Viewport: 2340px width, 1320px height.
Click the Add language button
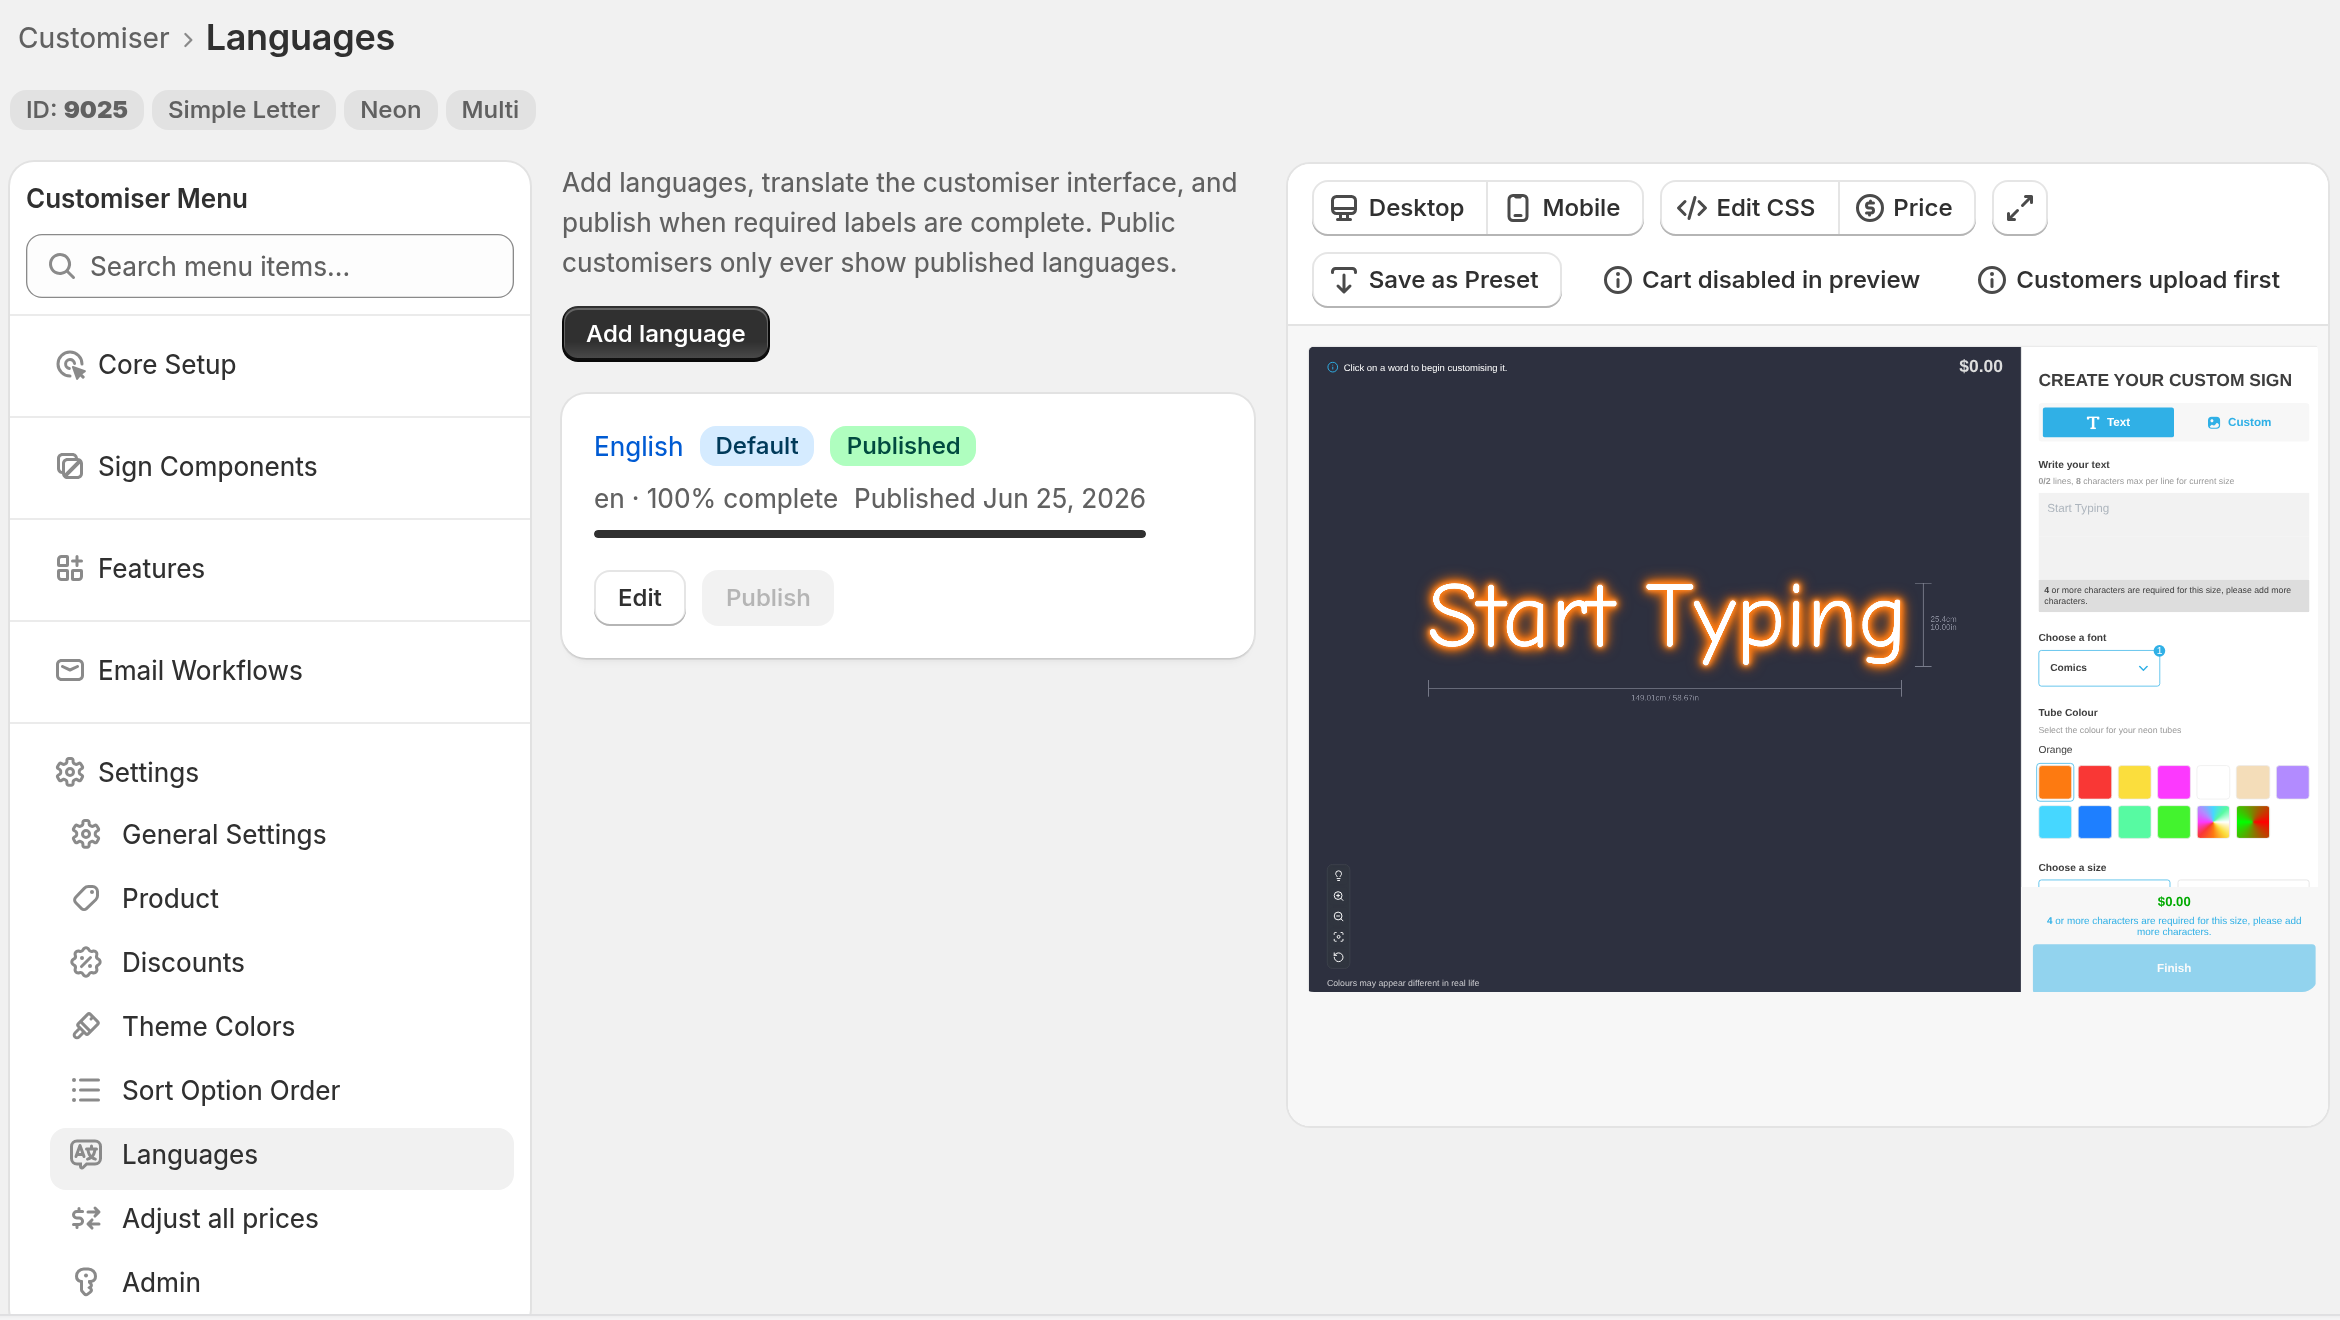click(x=666, y=334)
